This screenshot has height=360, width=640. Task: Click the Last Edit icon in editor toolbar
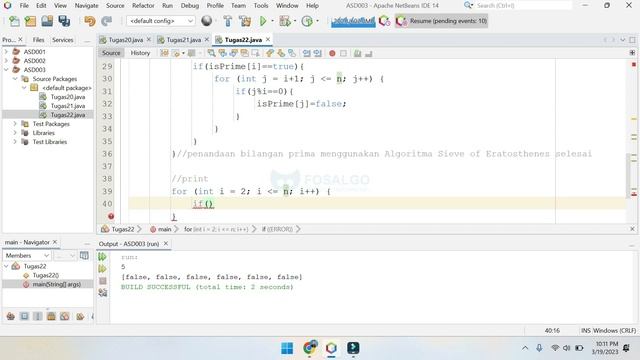point(164,53)
